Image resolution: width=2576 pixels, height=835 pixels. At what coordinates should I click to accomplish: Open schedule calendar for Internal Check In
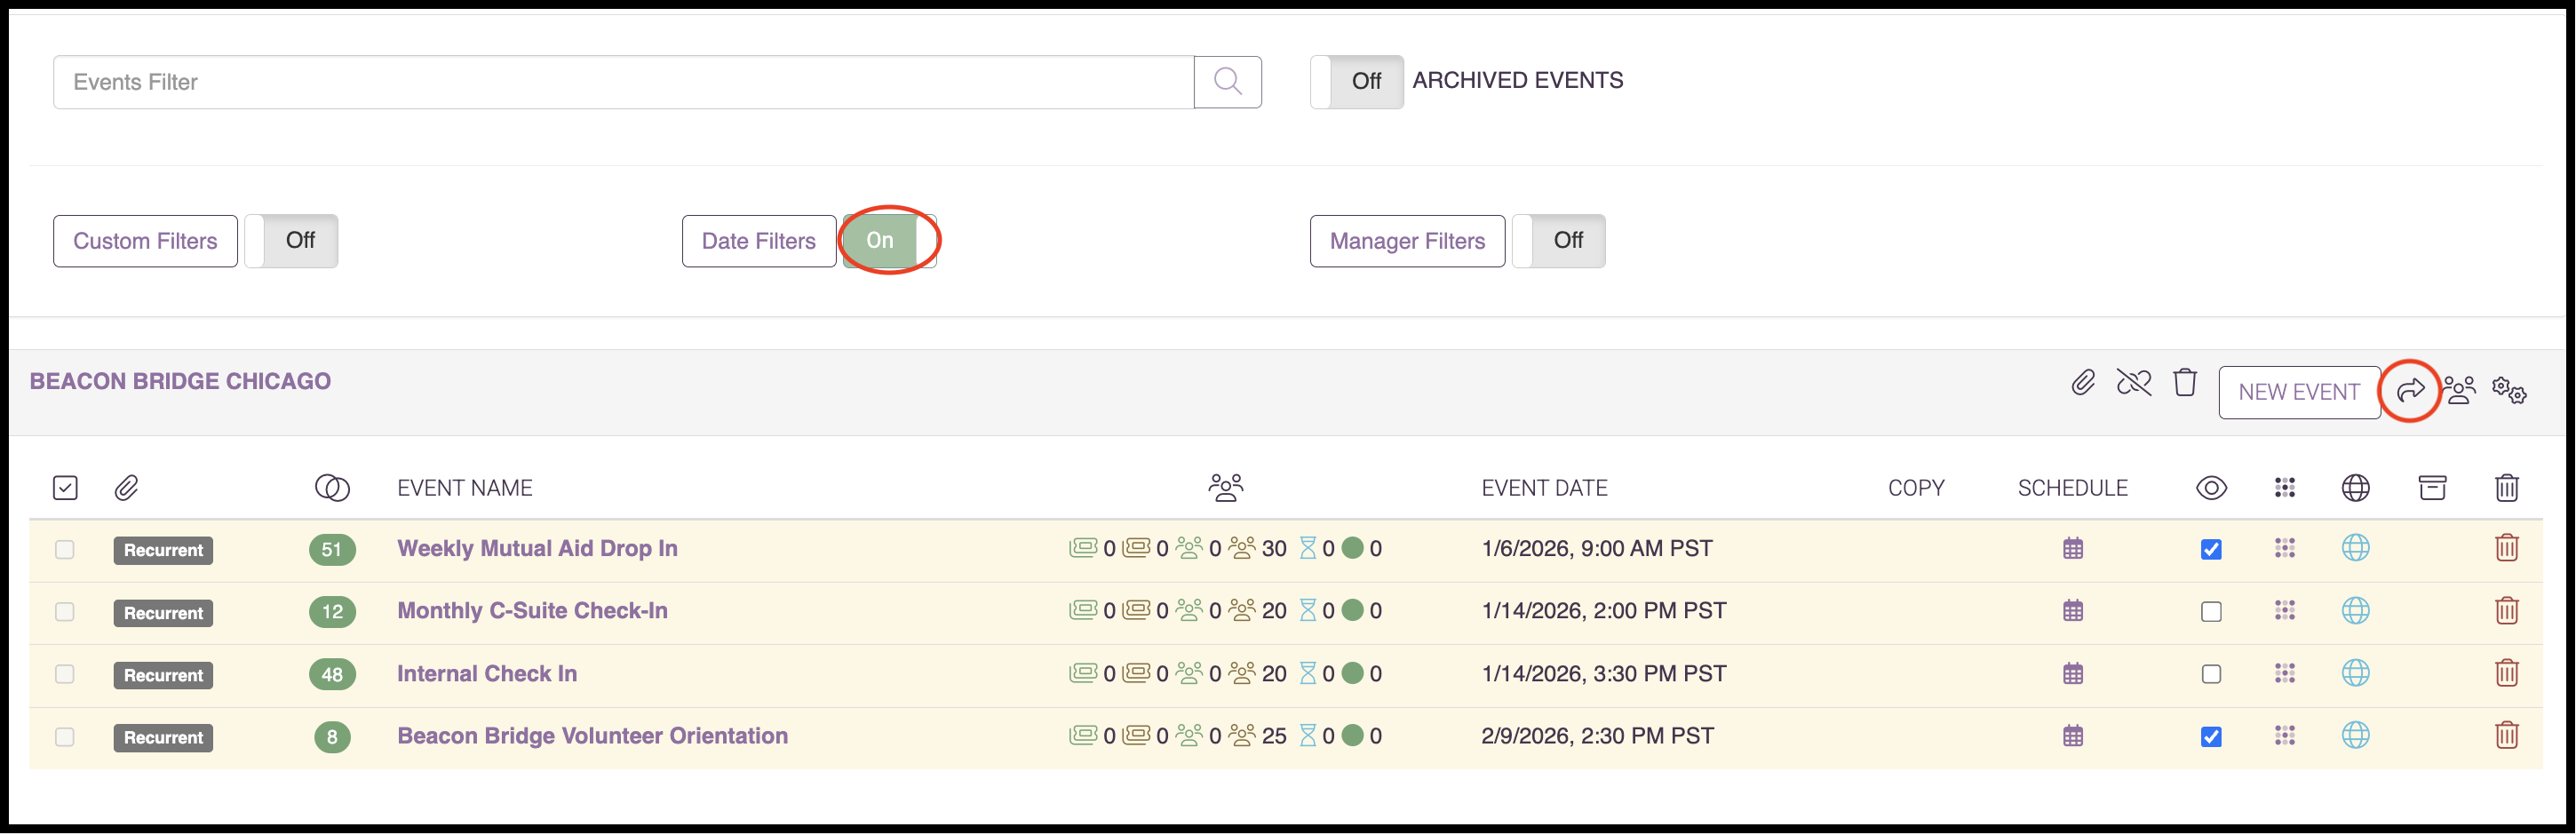pos(2073,674)
